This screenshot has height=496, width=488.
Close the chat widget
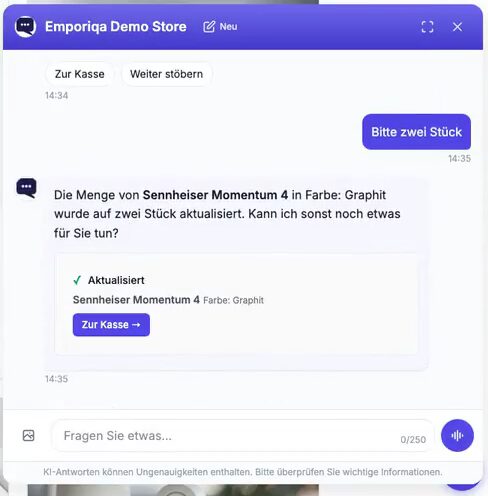click(x=457, y=27)
